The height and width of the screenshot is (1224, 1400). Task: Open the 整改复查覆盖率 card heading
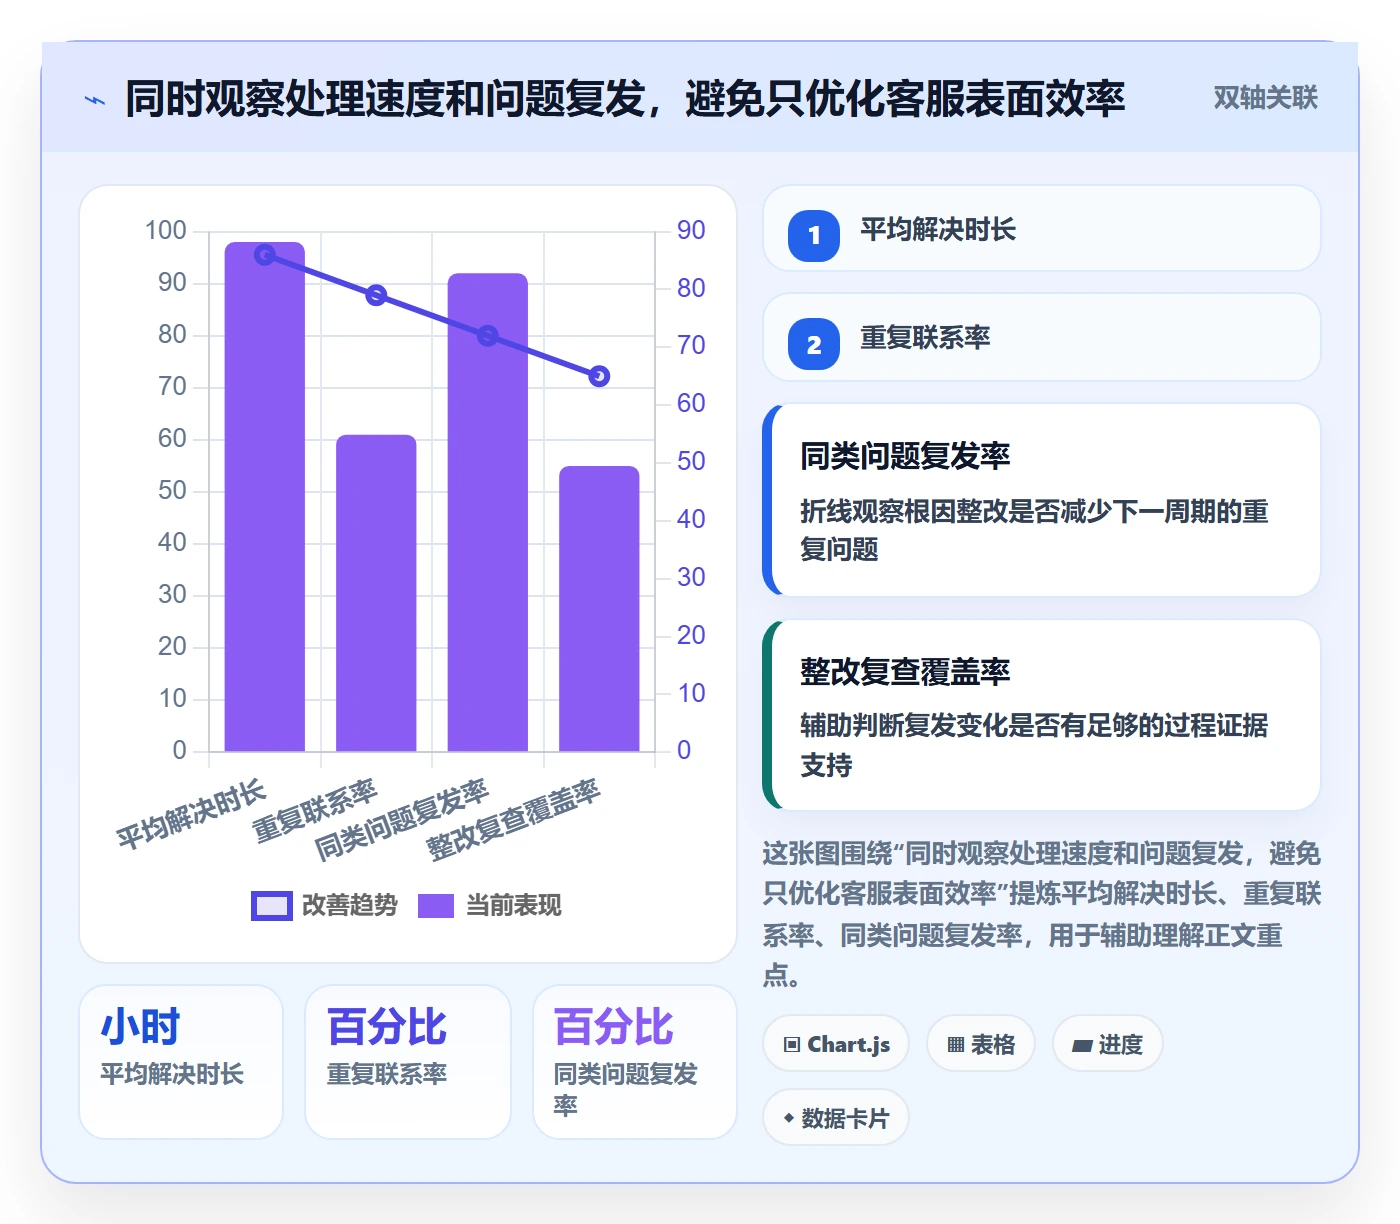pos(905,671)
